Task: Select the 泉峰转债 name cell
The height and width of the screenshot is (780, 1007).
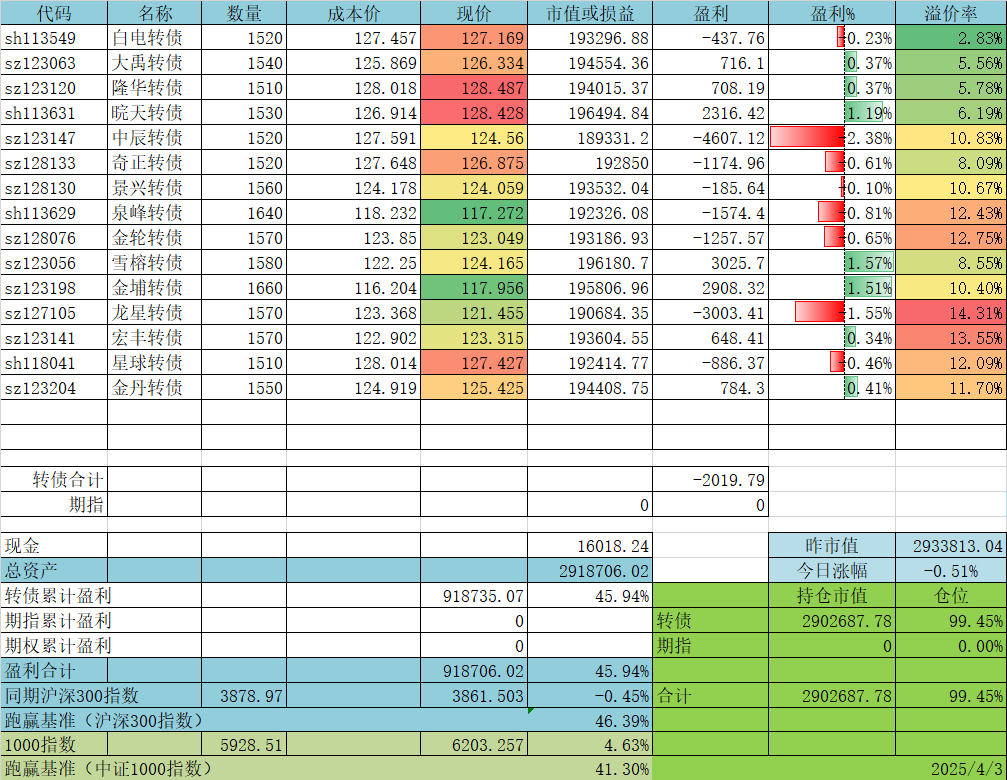Action: pyautogui.click(x=155, y=213)
